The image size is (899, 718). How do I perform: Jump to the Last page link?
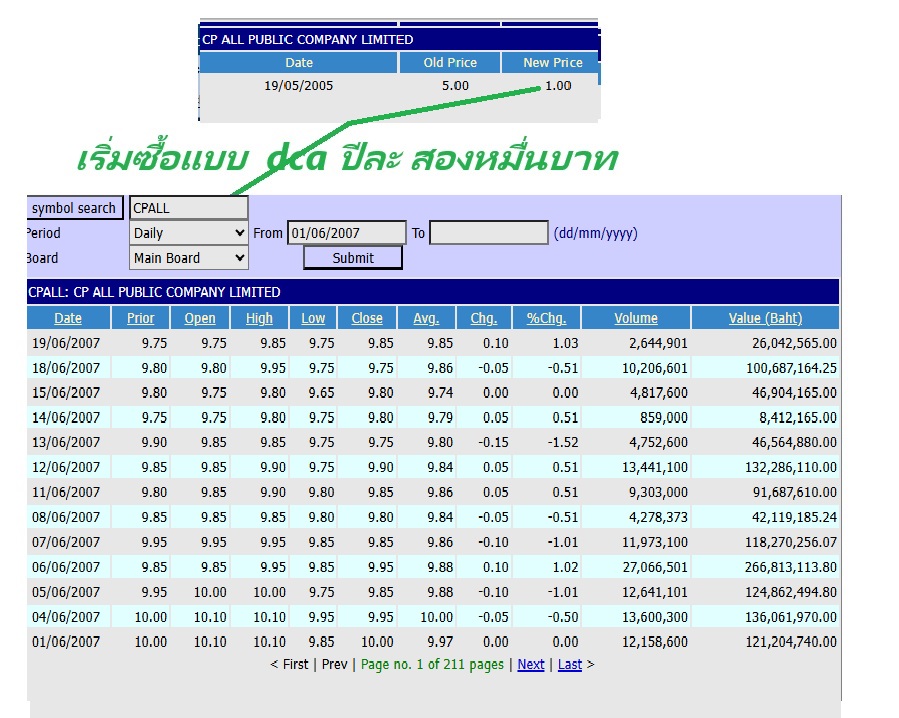coord(570,665)
